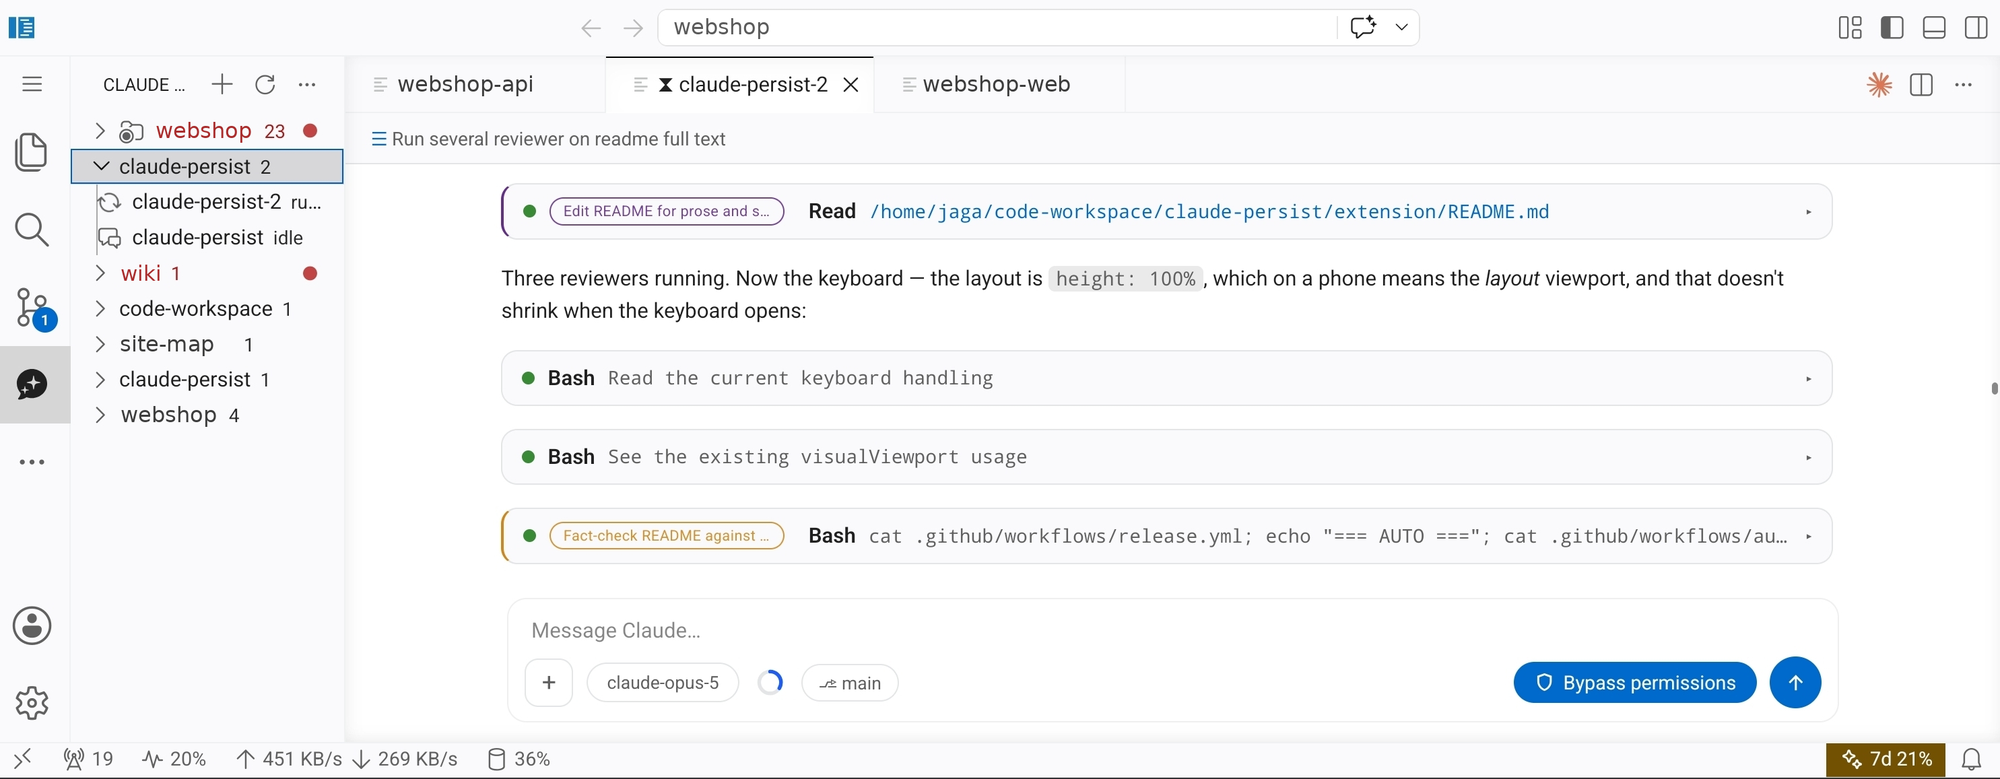This screenshot has width=2000, height=779.
Task: Click the Claude sparkle icon in editor toolbar
Action: click(x=1879, y=85)
